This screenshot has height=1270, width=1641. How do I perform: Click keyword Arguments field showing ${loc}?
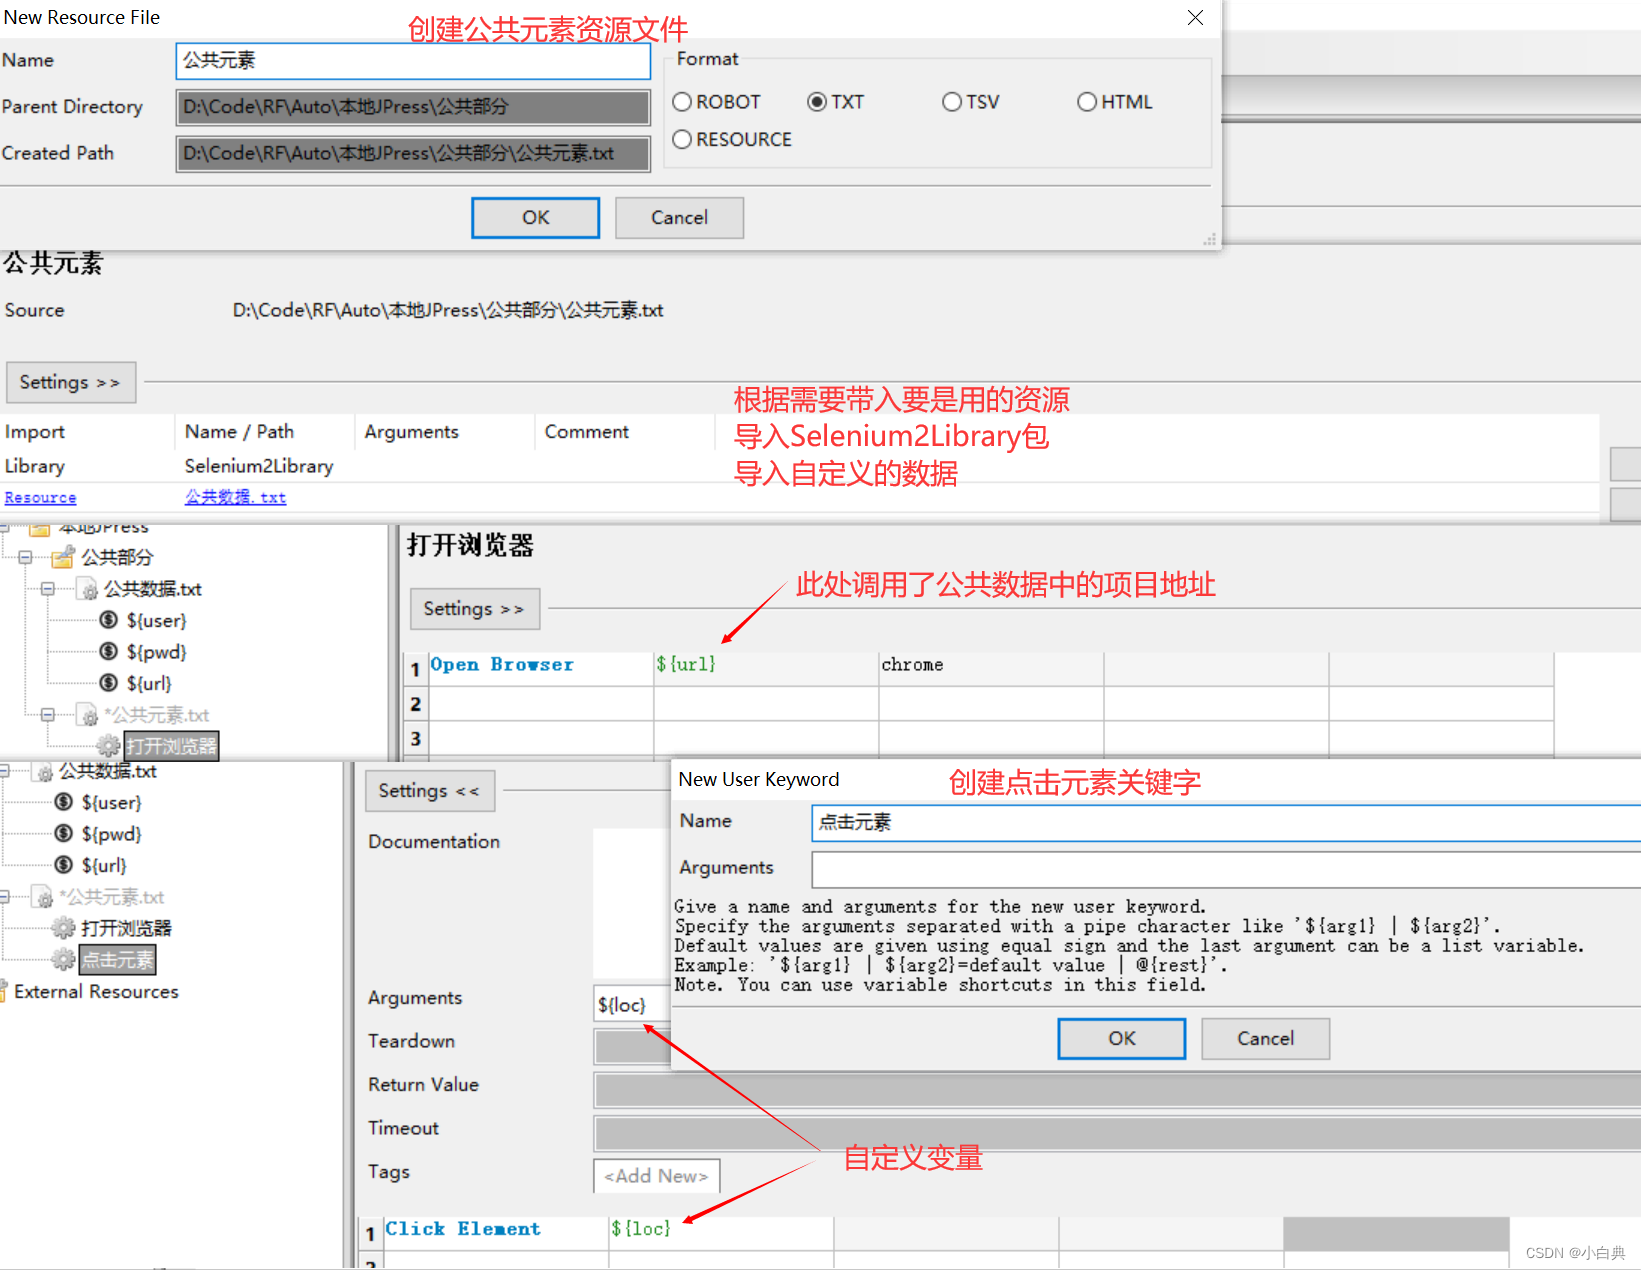632,1005
